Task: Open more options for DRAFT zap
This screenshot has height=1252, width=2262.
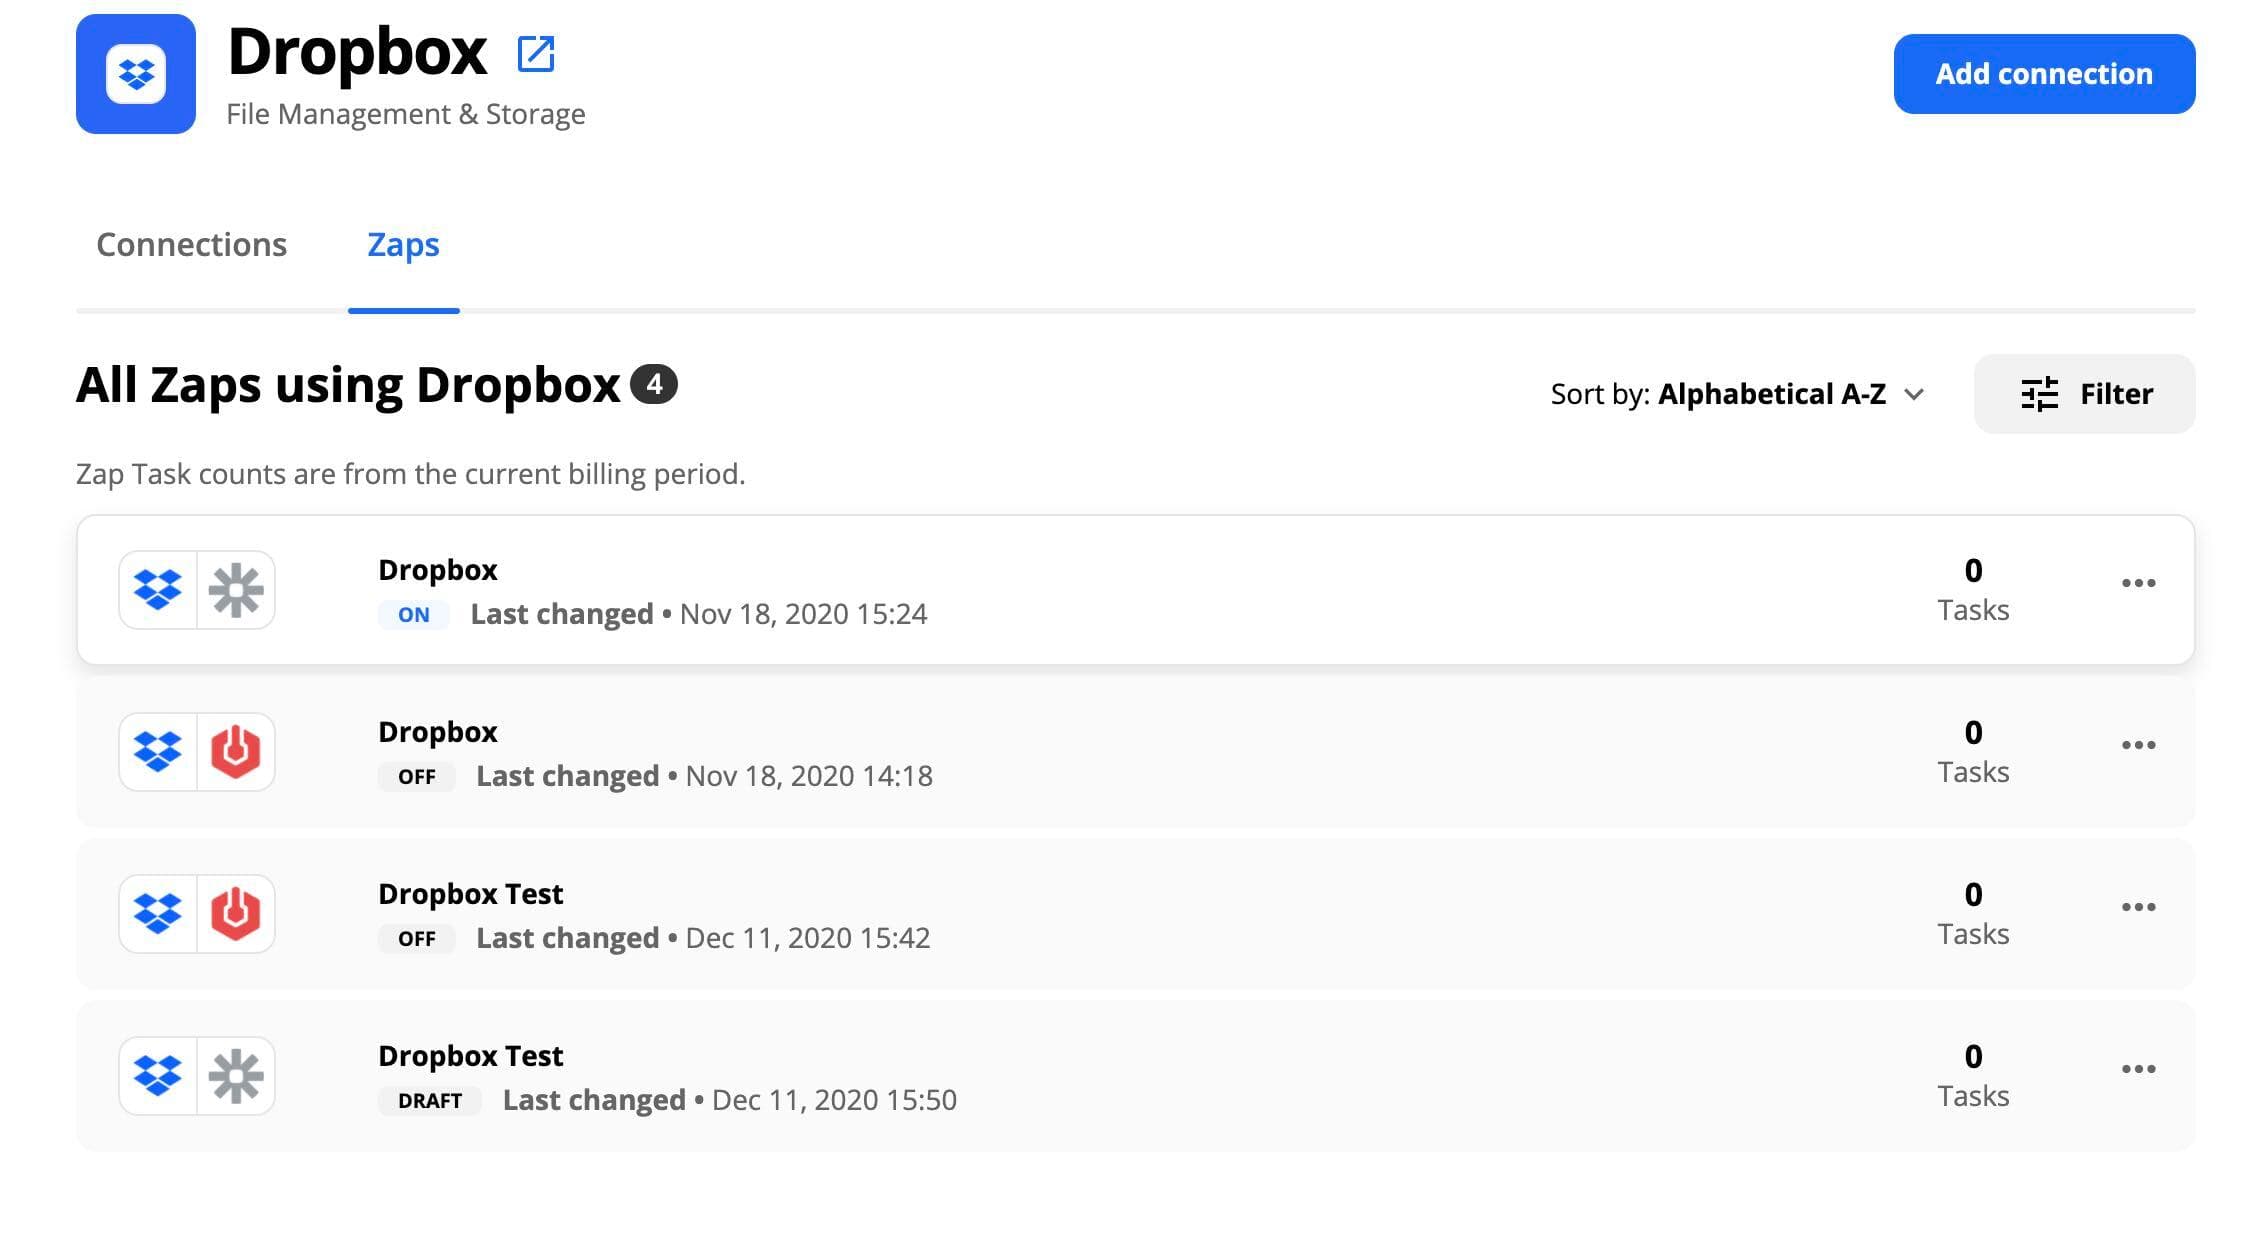Action: [2138, 1069]
